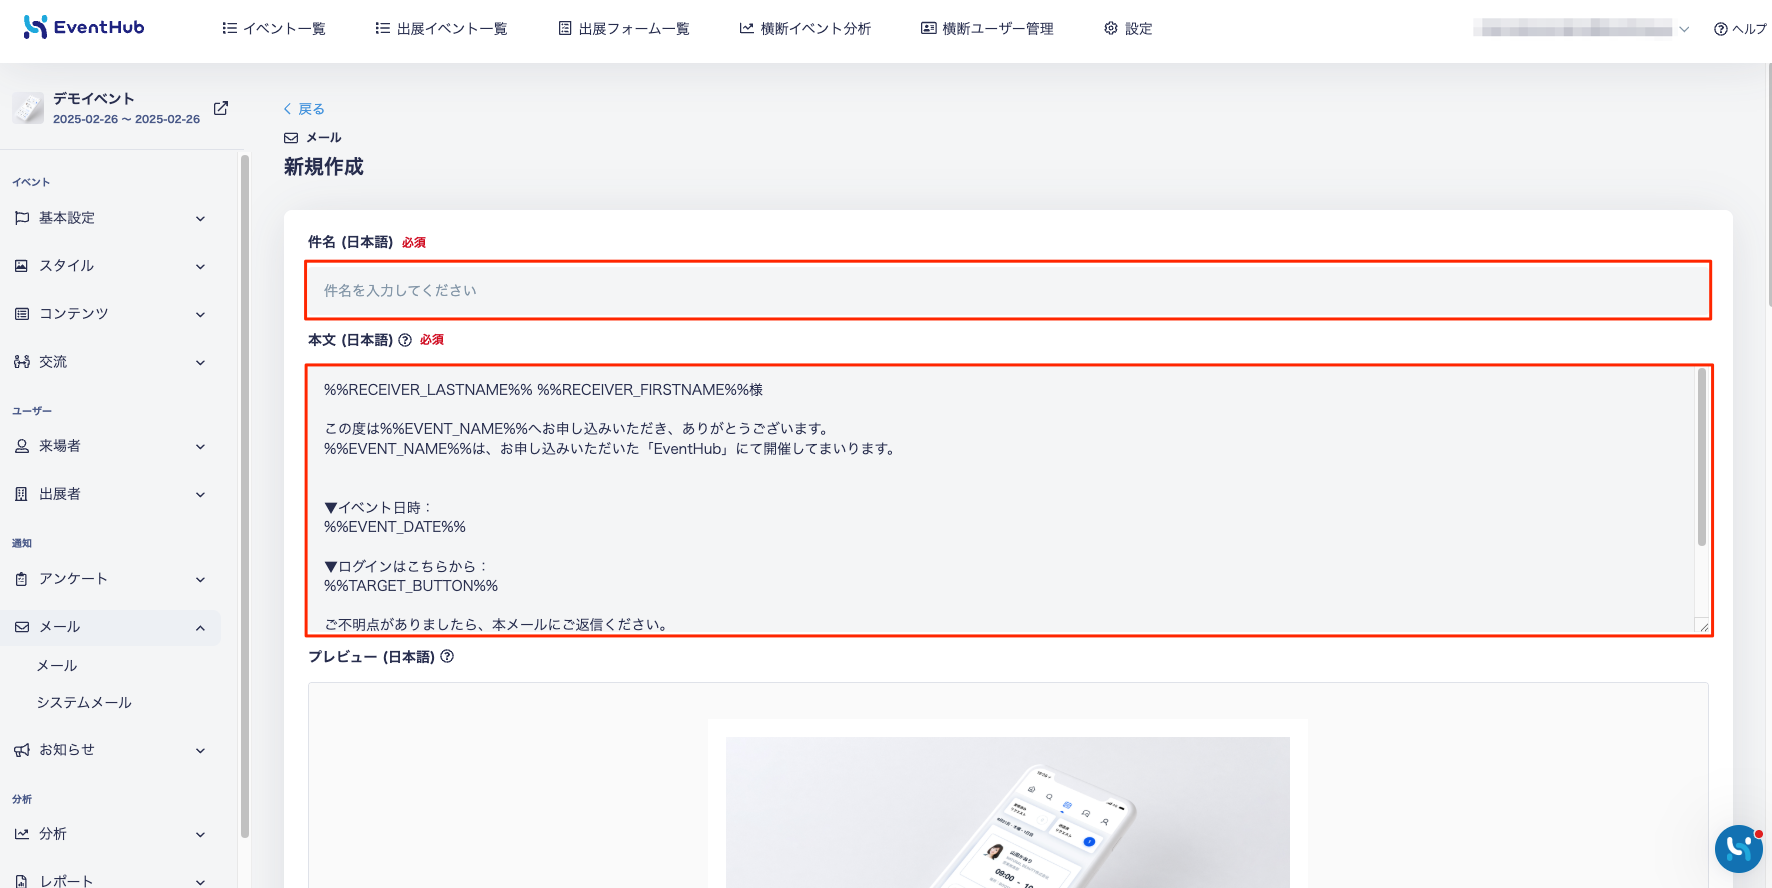Expand the レポート section
The width and height of the screenshot is (1772, 888).
(200, 882)
